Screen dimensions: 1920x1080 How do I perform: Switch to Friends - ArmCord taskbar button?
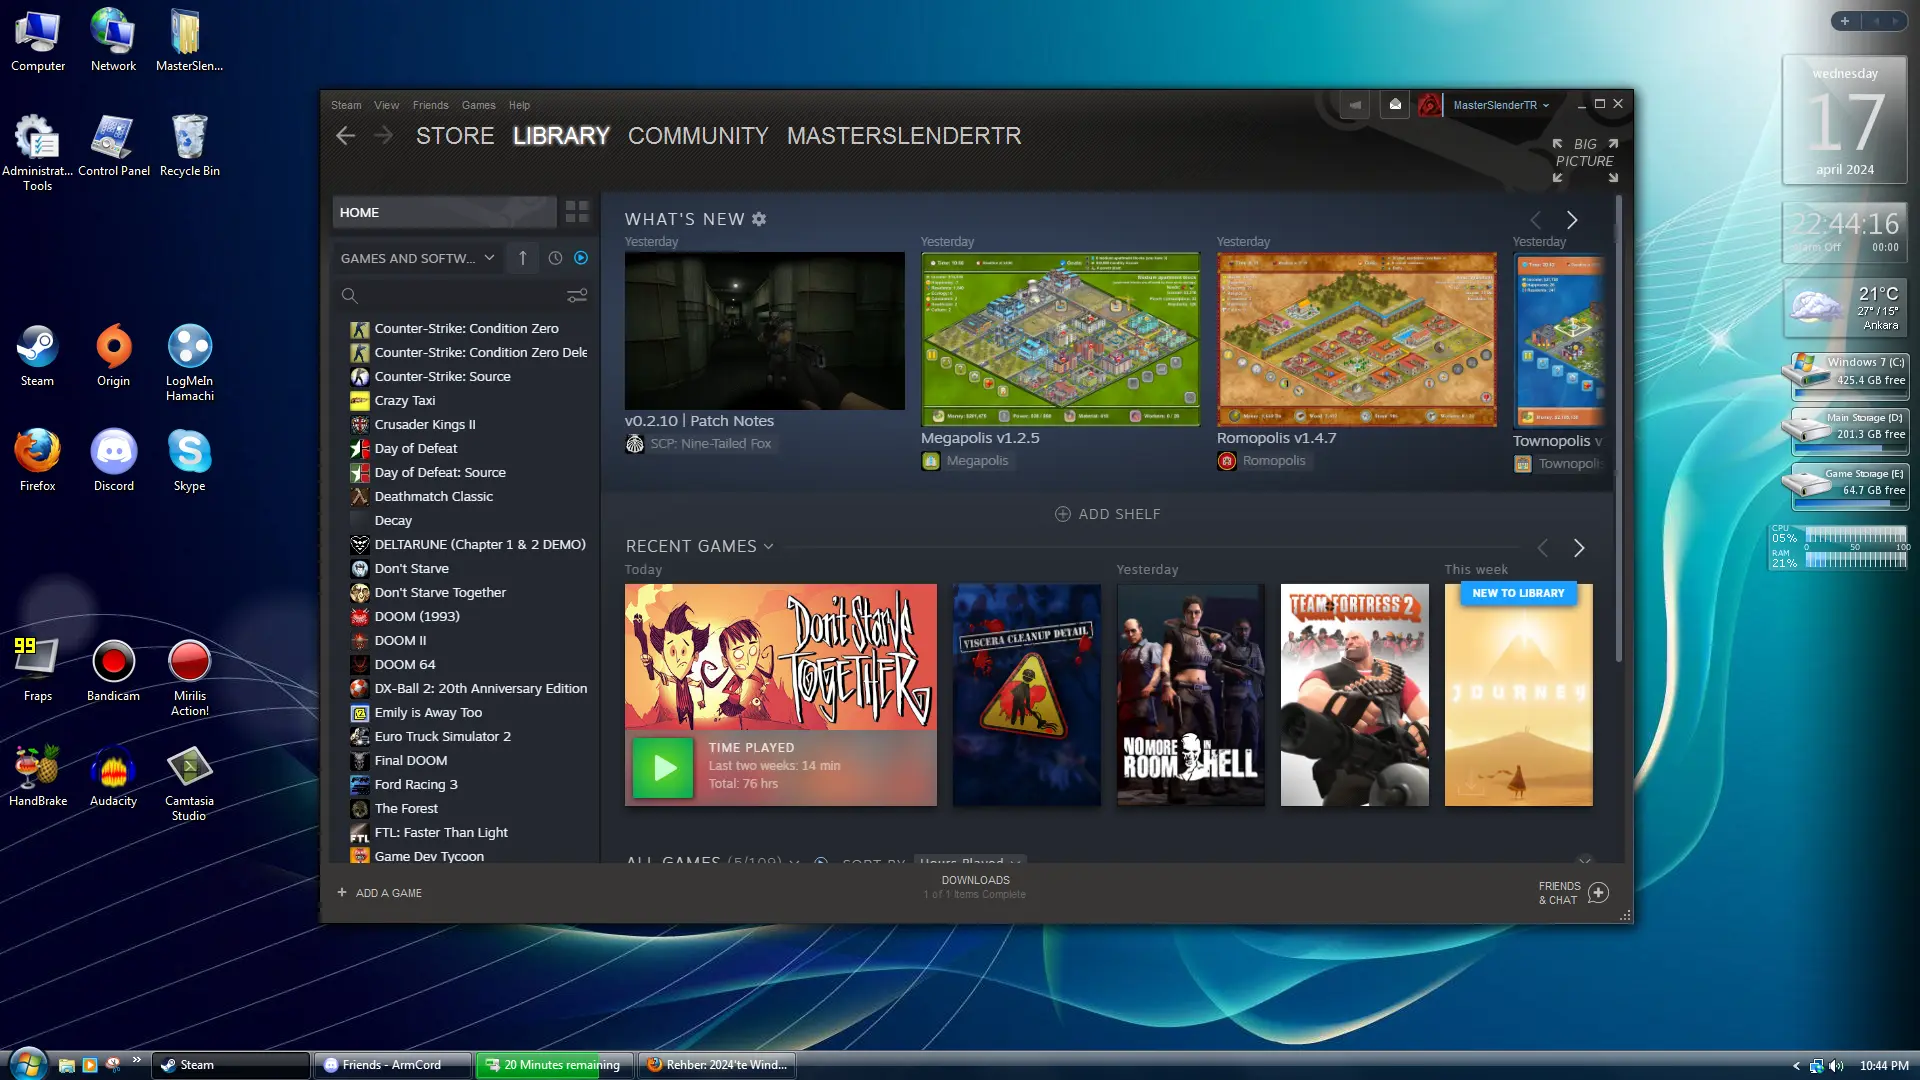click(392, 1065)
